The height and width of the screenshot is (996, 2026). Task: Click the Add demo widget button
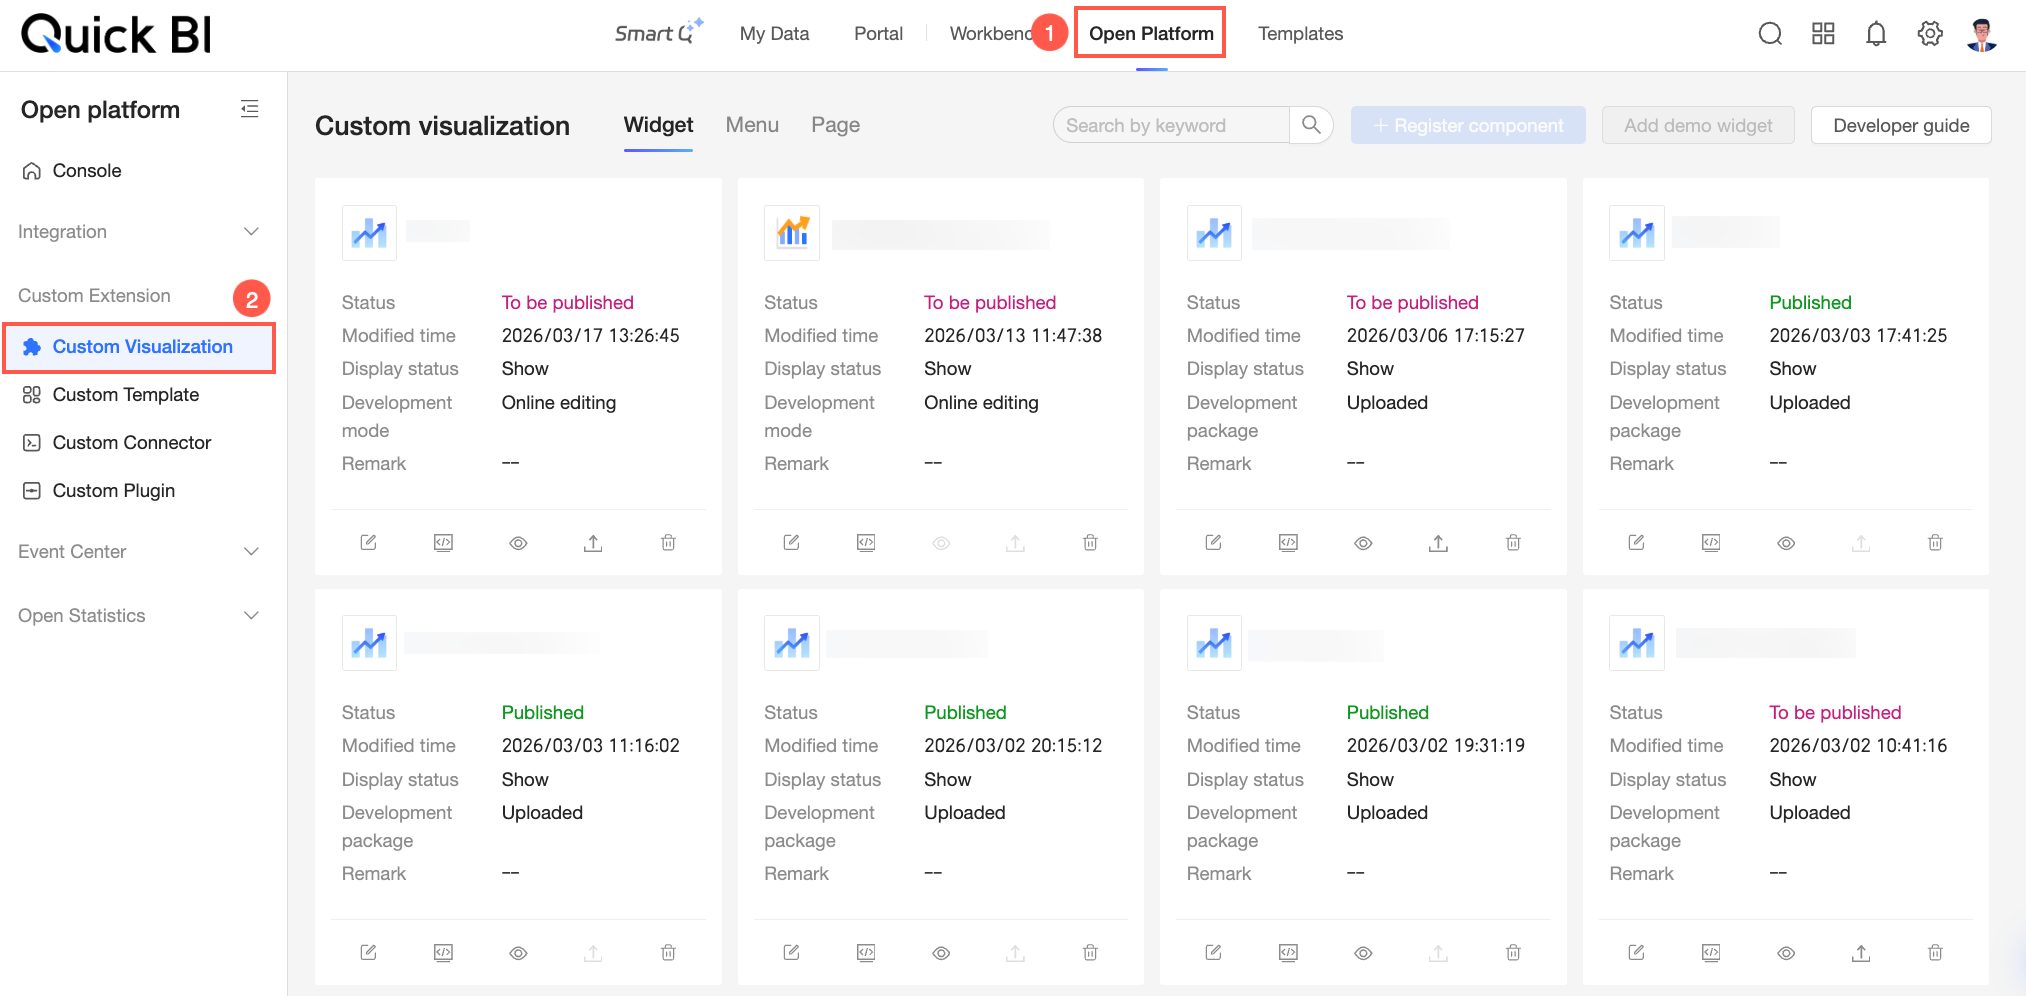coord(1698,125)
